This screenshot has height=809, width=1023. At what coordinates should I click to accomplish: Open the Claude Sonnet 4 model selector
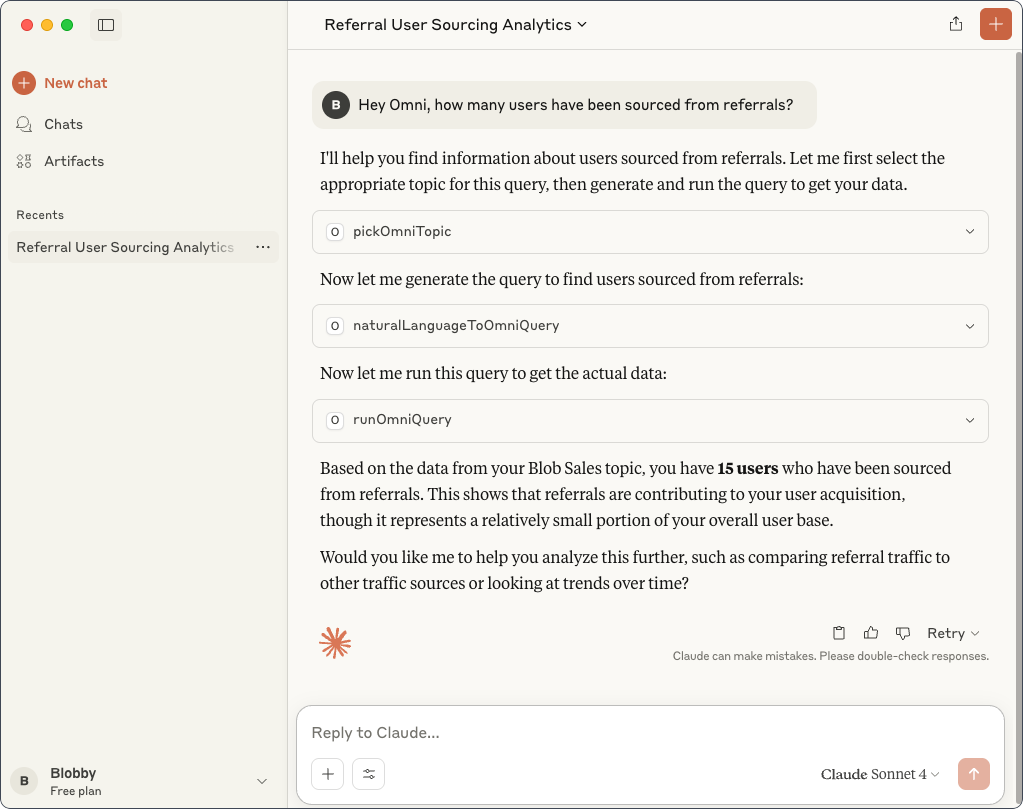point(879,774)
